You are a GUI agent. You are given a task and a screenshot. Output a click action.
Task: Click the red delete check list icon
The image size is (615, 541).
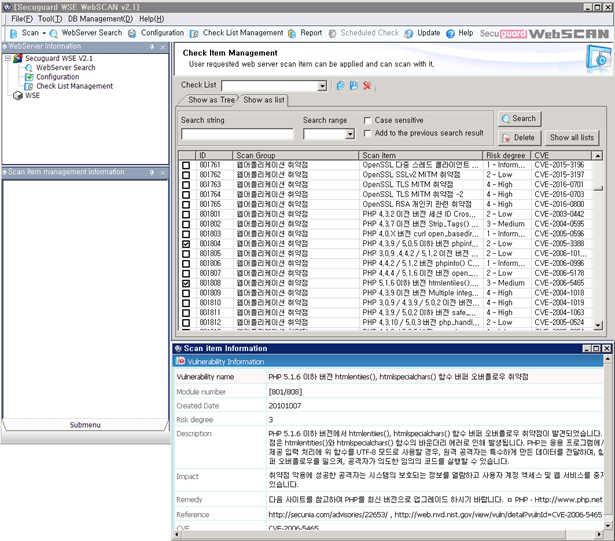(367, 85)
